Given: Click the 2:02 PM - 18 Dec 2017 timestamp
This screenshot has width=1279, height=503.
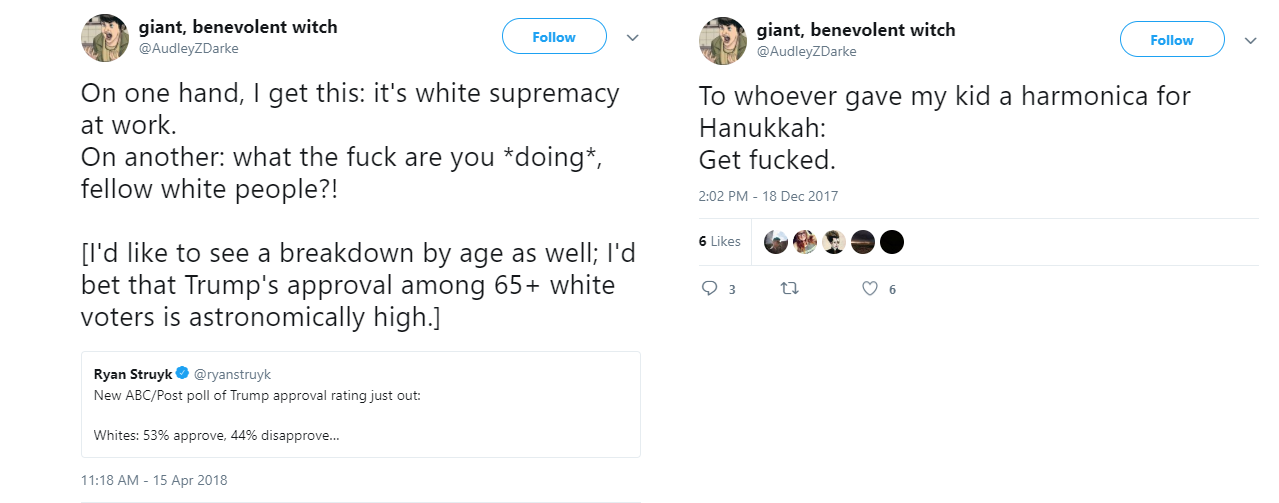Looking at the screenshot, I should coord(768,196).
